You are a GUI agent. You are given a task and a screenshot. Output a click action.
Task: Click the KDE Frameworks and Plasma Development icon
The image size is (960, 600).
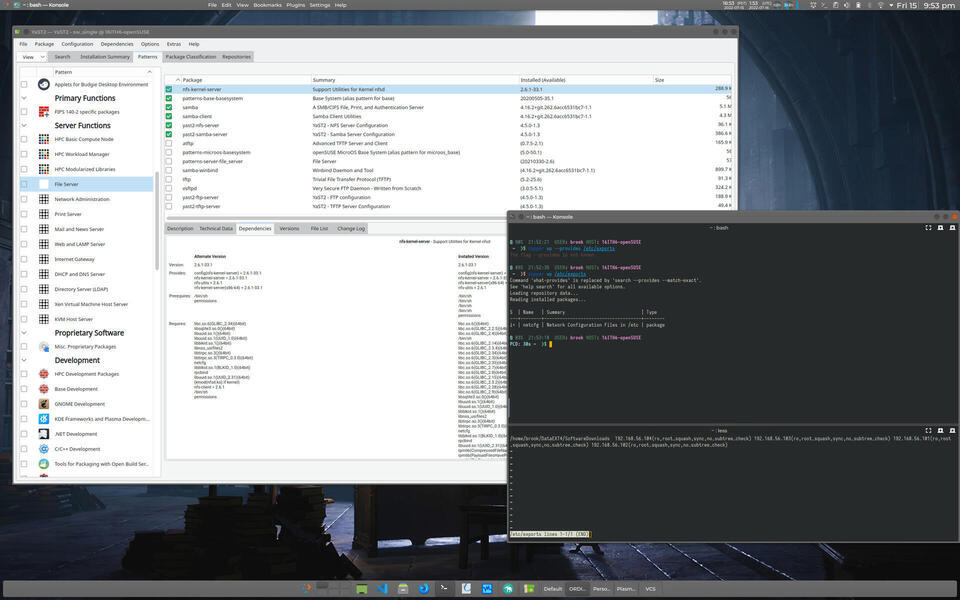tap(43, 419)
